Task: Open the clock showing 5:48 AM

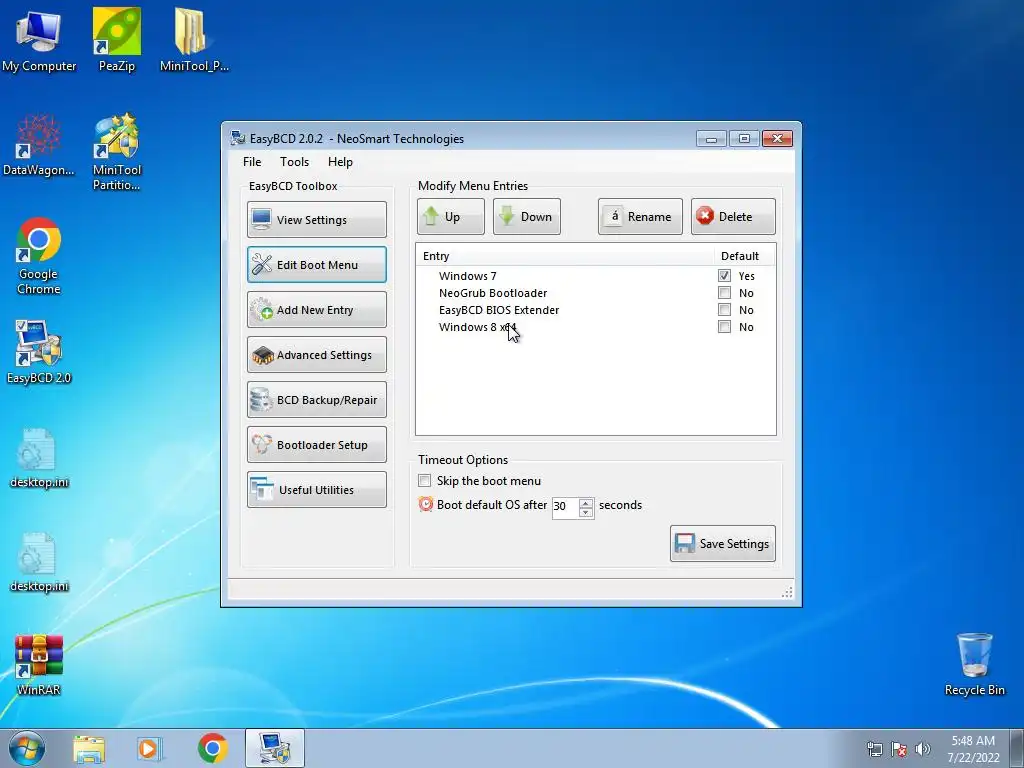Action: [x=973, y=748]
